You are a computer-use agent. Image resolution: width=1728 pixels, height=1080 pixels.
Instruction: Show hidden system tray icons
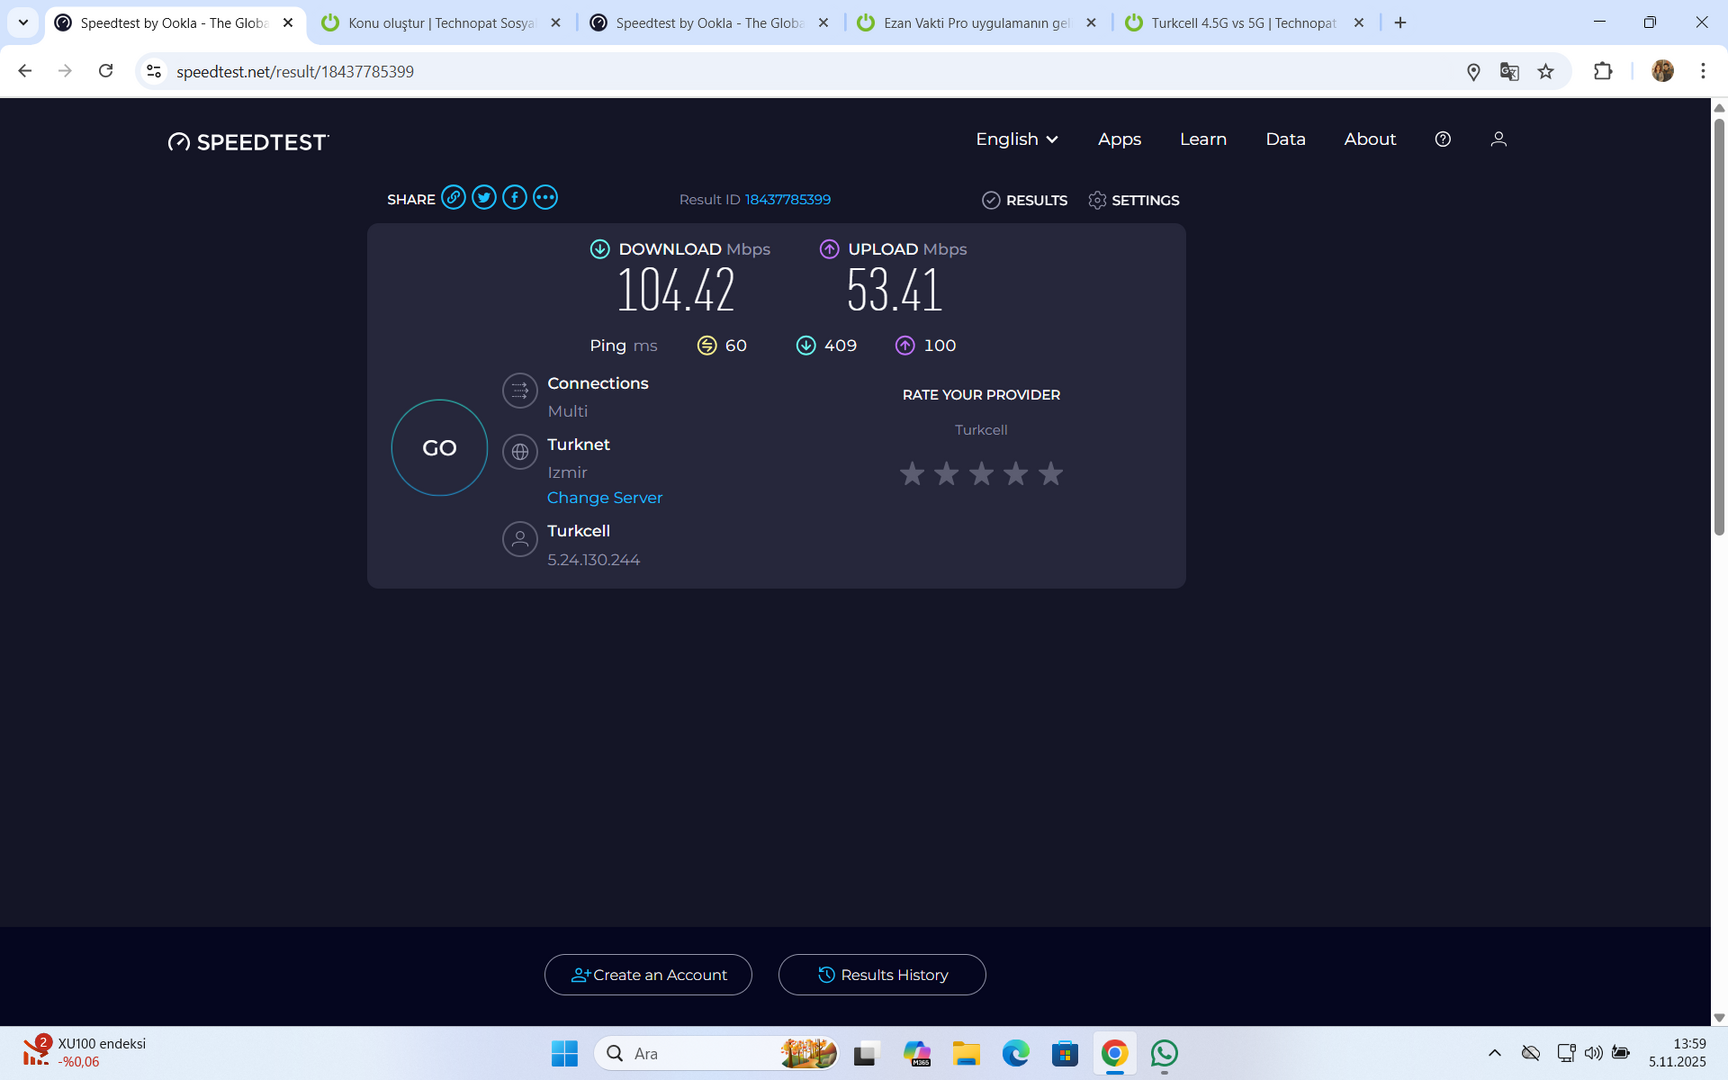1494,1053
